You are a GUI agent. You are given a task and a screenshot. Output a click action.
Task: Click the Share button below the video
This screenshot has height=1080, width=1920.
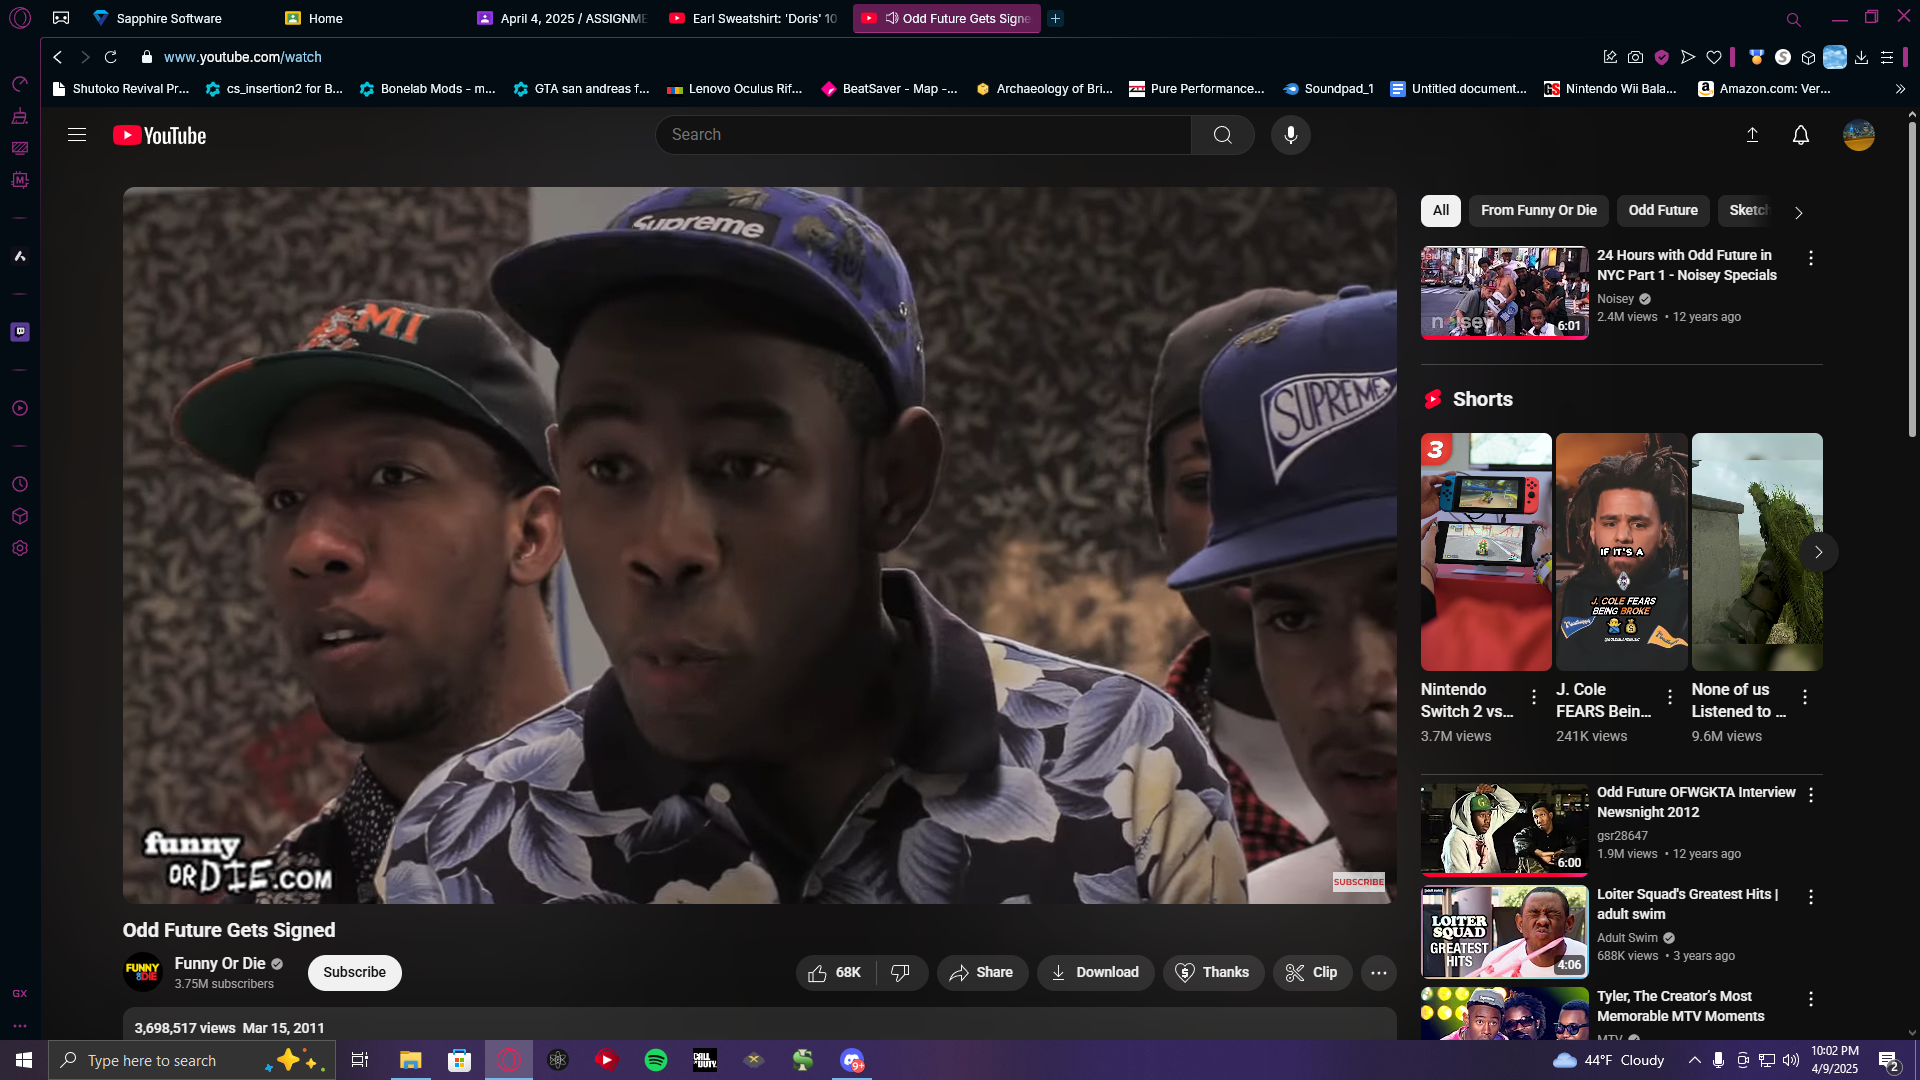point(982,972)
